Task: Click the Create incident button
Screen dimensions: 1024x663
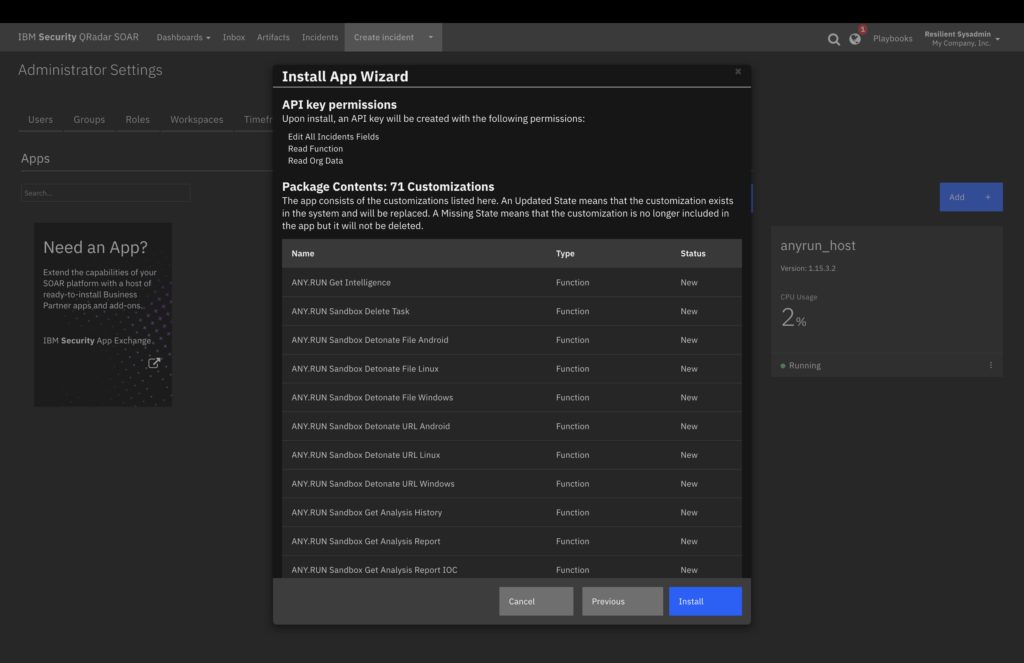Action: click(383, 38)
